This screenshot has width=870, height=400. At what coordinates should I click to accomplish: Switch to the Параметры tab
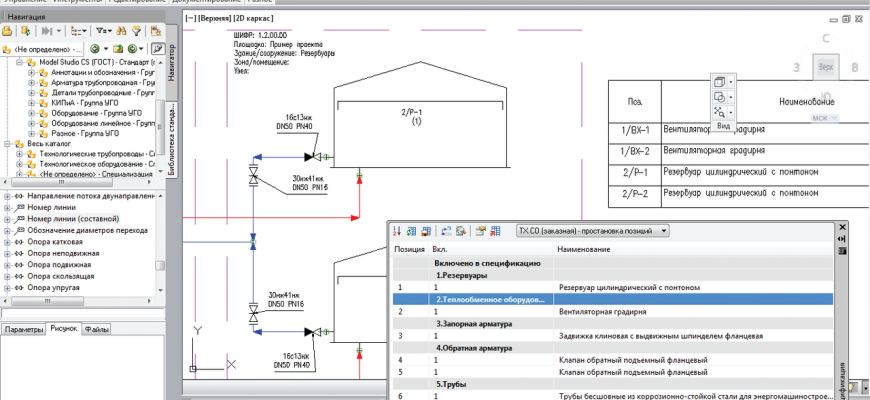(23, 329)
